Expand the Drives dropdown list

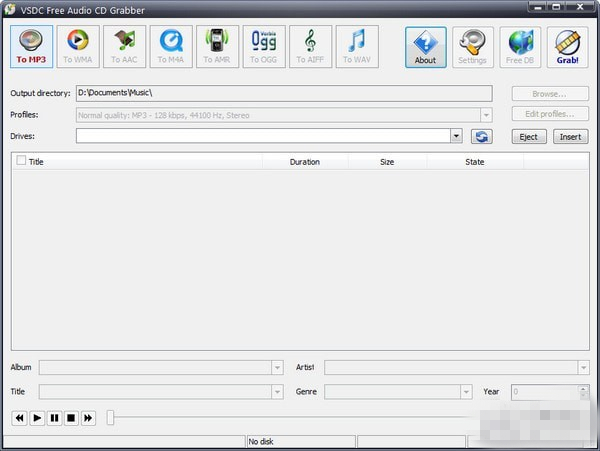coord(456,137)
